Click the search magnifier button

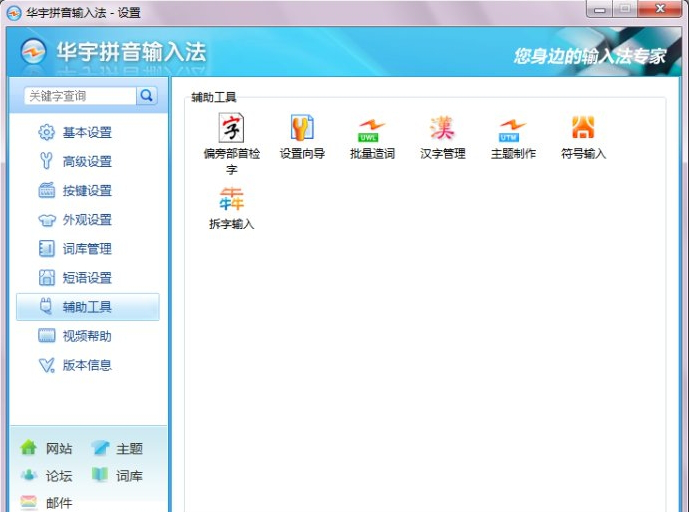tap(147, 95)
